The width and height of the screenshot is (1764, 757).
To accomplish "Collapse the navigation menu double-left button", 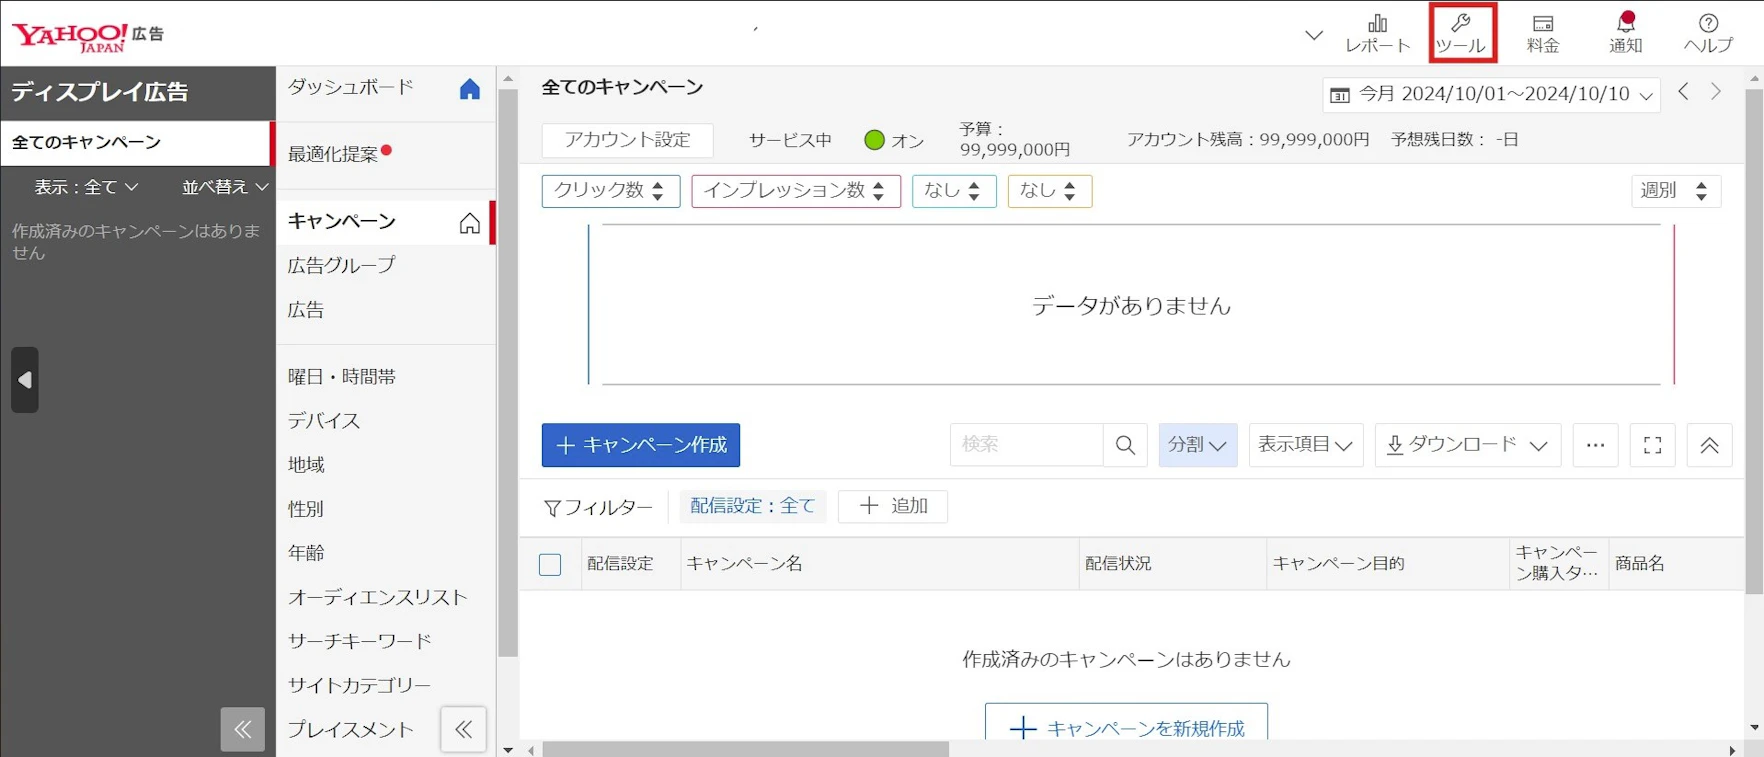I will pos(464,729).
